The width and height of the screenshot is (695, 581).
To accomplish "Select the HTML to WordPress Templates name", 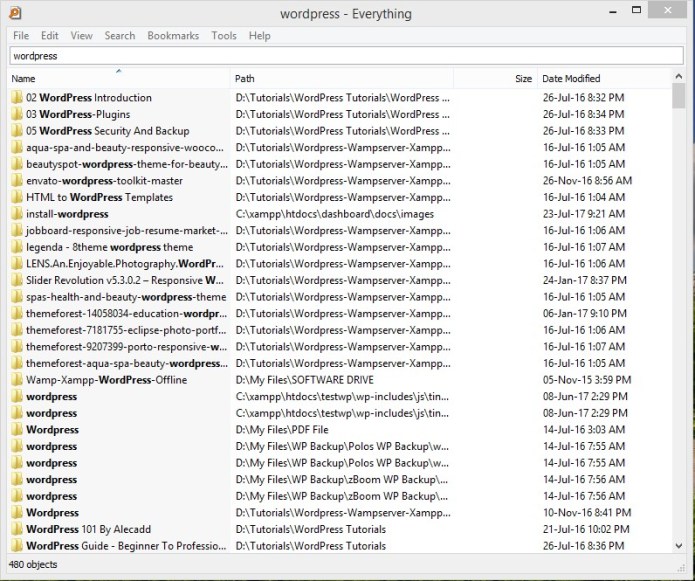I will [99, 197].
